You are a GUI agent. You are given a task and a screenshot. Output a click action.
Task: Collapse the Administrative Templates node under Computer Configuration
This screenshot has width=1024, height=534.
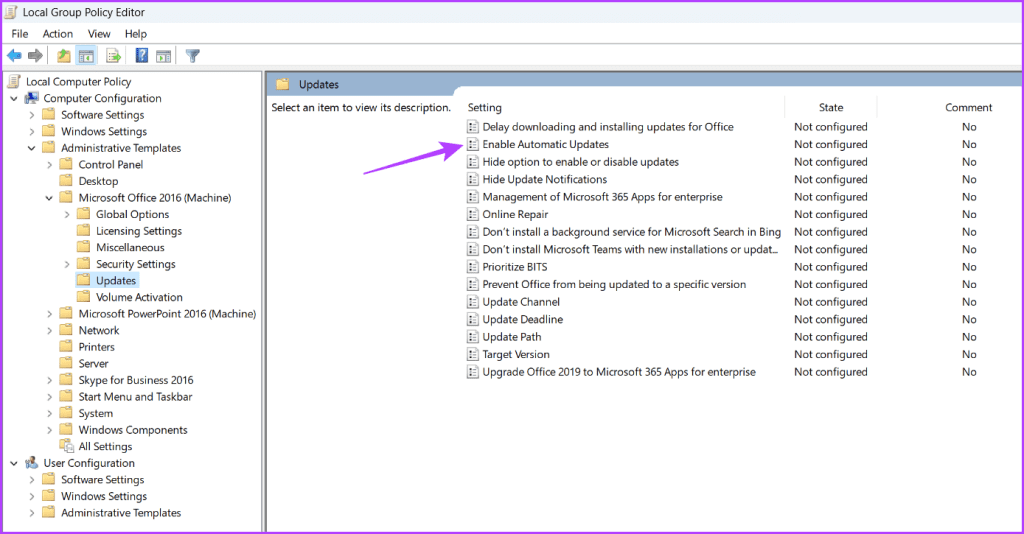31,148
